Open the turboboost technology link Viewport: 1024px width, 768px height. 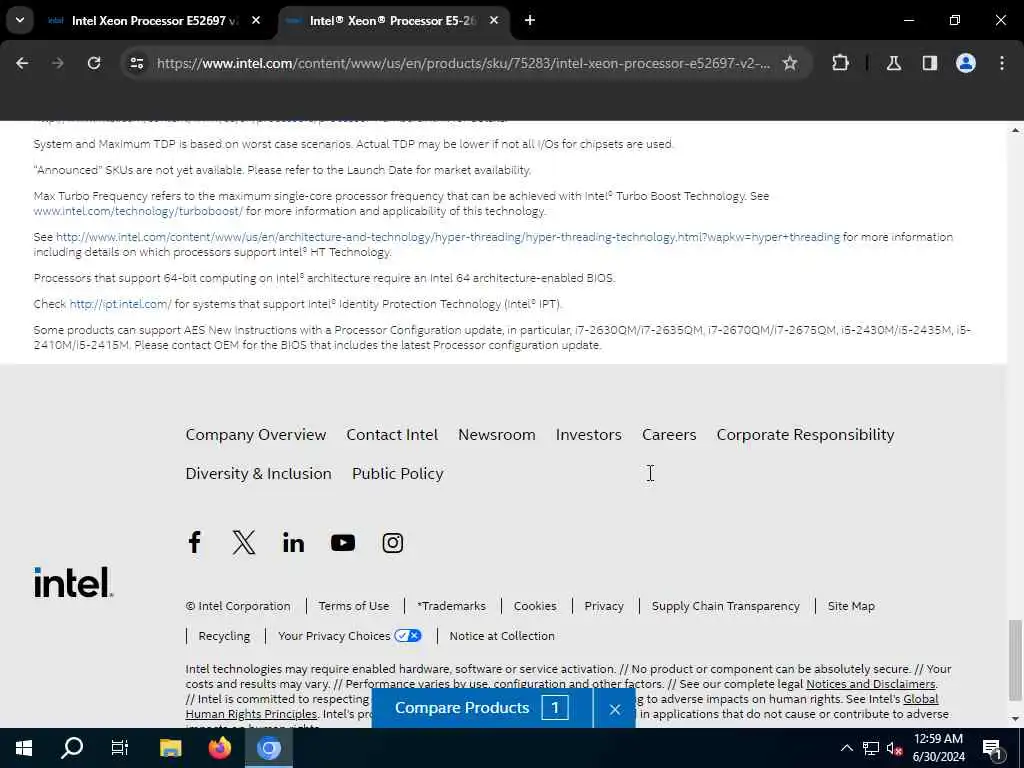[138, 211]
